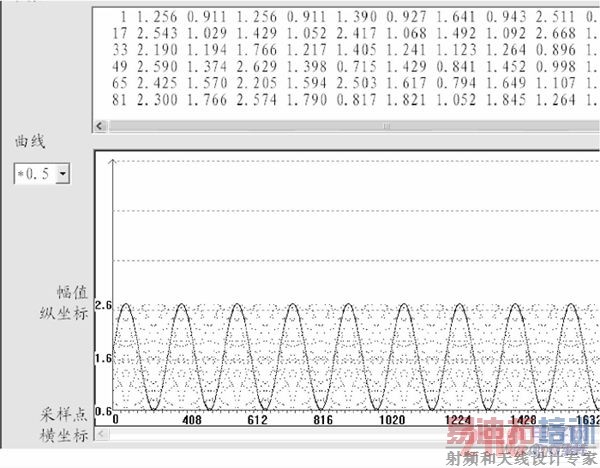Image resolution: width=600 pixels, height=468 pixels.
Task: Click the row number 17 in data table
Action: pos(122,33)
